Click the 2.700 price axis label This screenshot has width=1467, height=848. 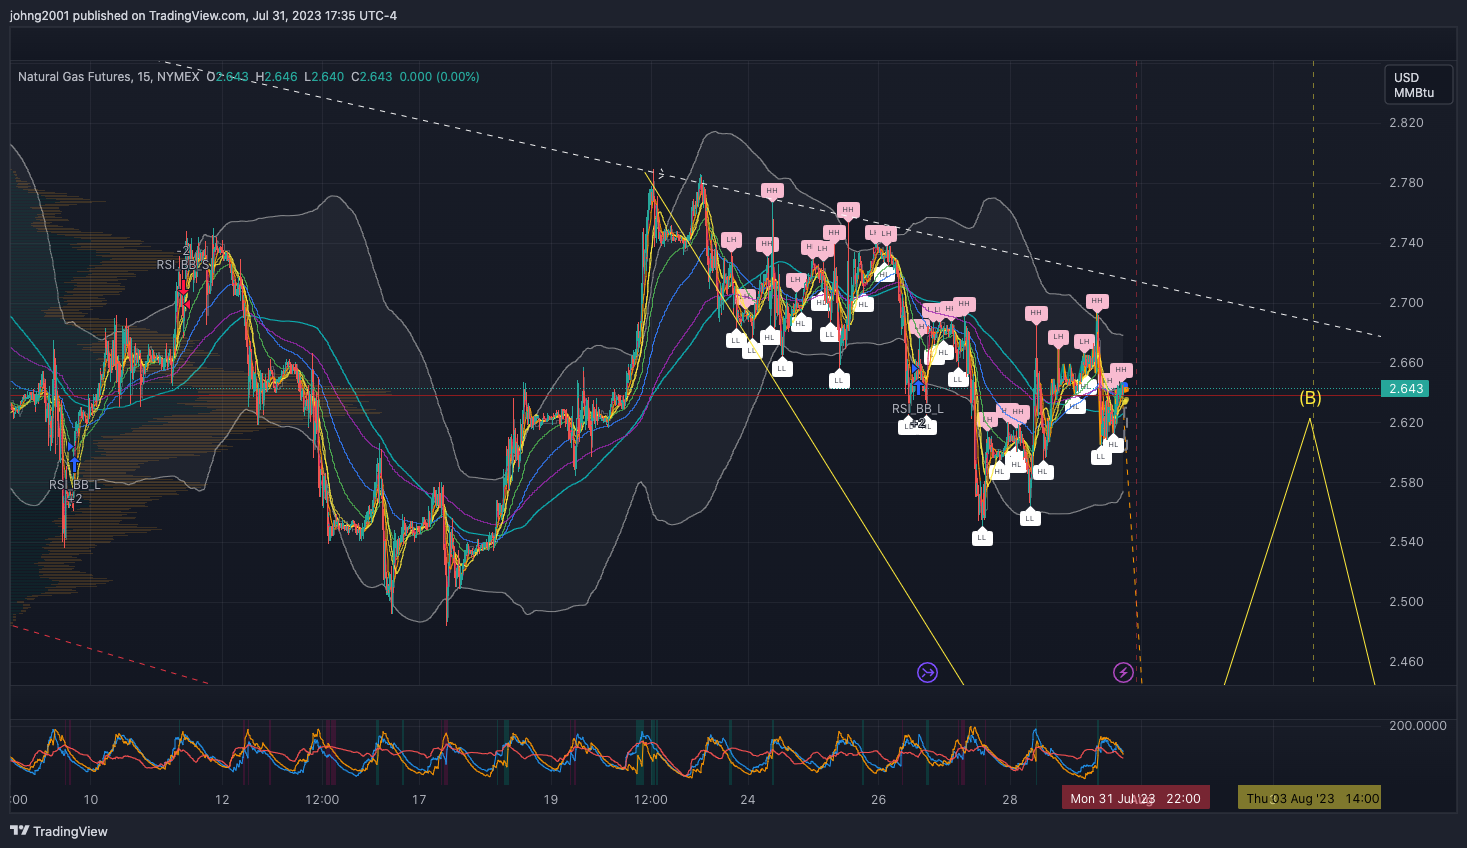tap(1406, 303)
